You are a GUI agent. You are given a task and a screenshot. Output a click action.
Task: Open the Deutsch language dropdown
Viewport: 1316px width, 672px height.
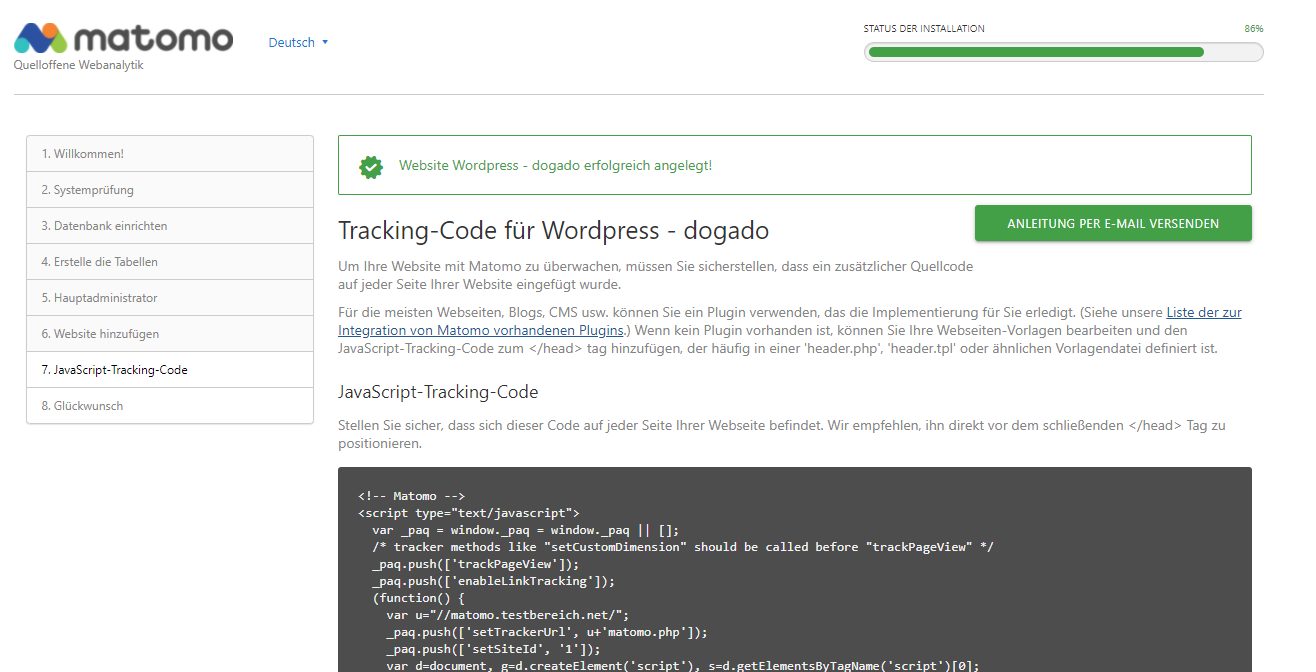[291, 43]
